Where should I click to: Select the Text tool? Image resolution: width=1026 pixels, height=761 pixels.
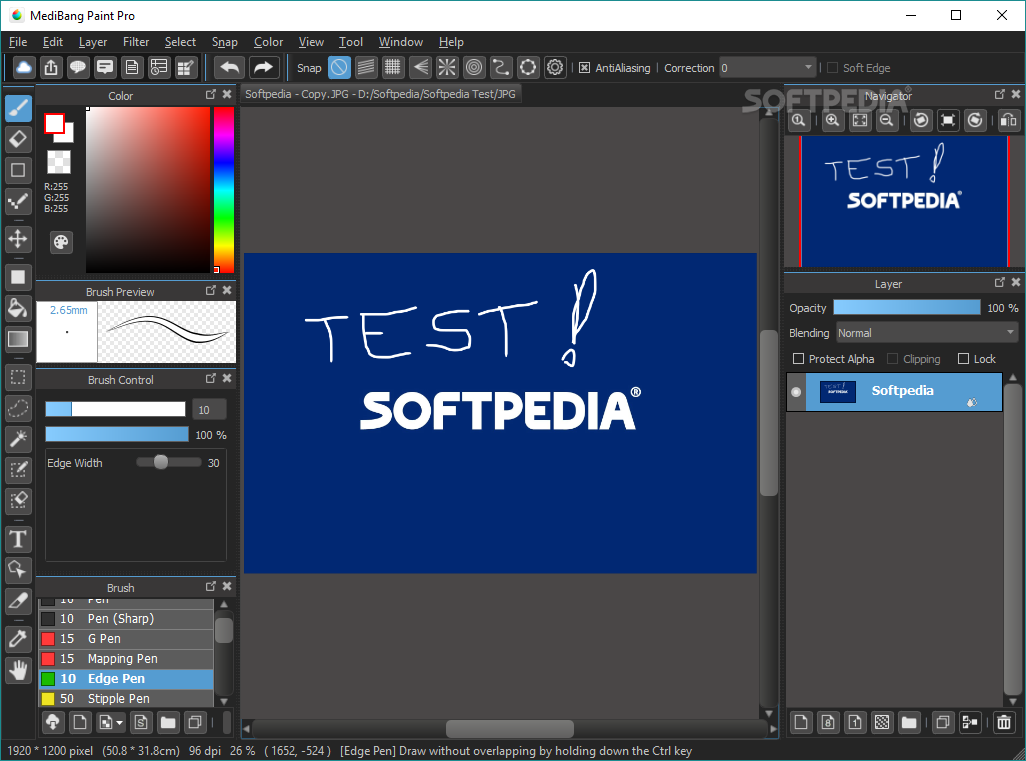pyautogui.click(x=18, y=539)
